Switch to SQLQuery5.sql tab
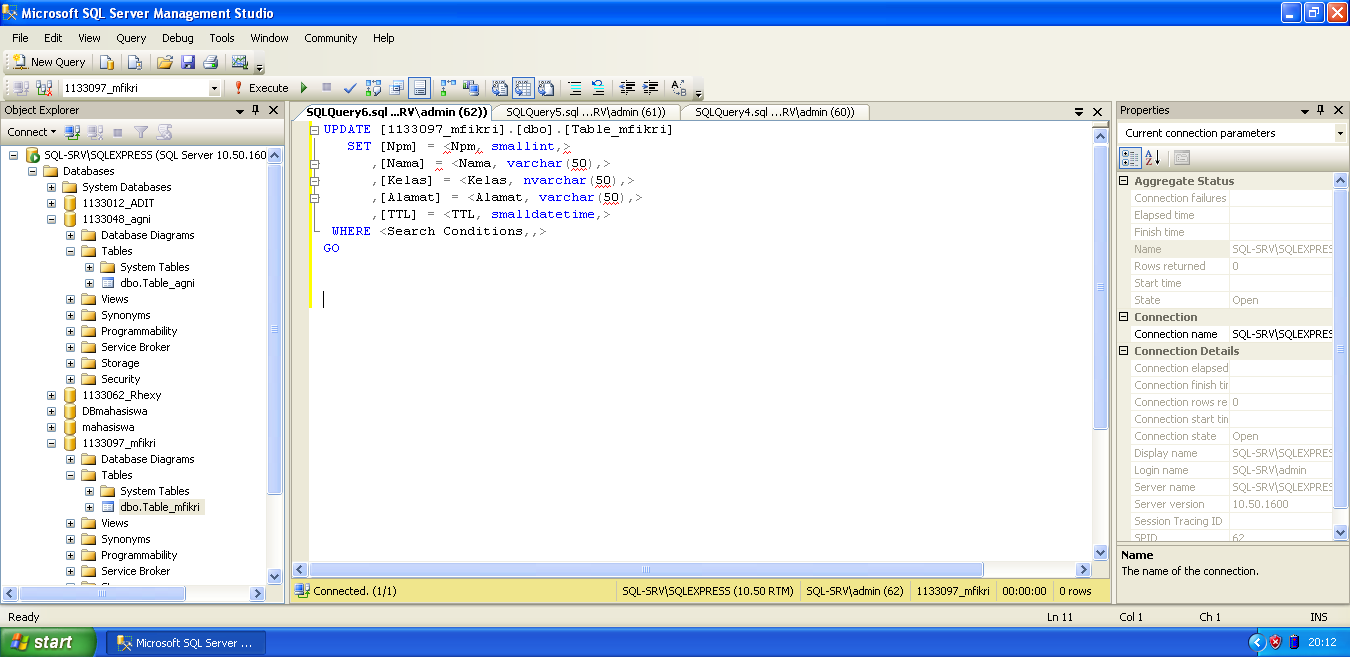 click(586, 112)
